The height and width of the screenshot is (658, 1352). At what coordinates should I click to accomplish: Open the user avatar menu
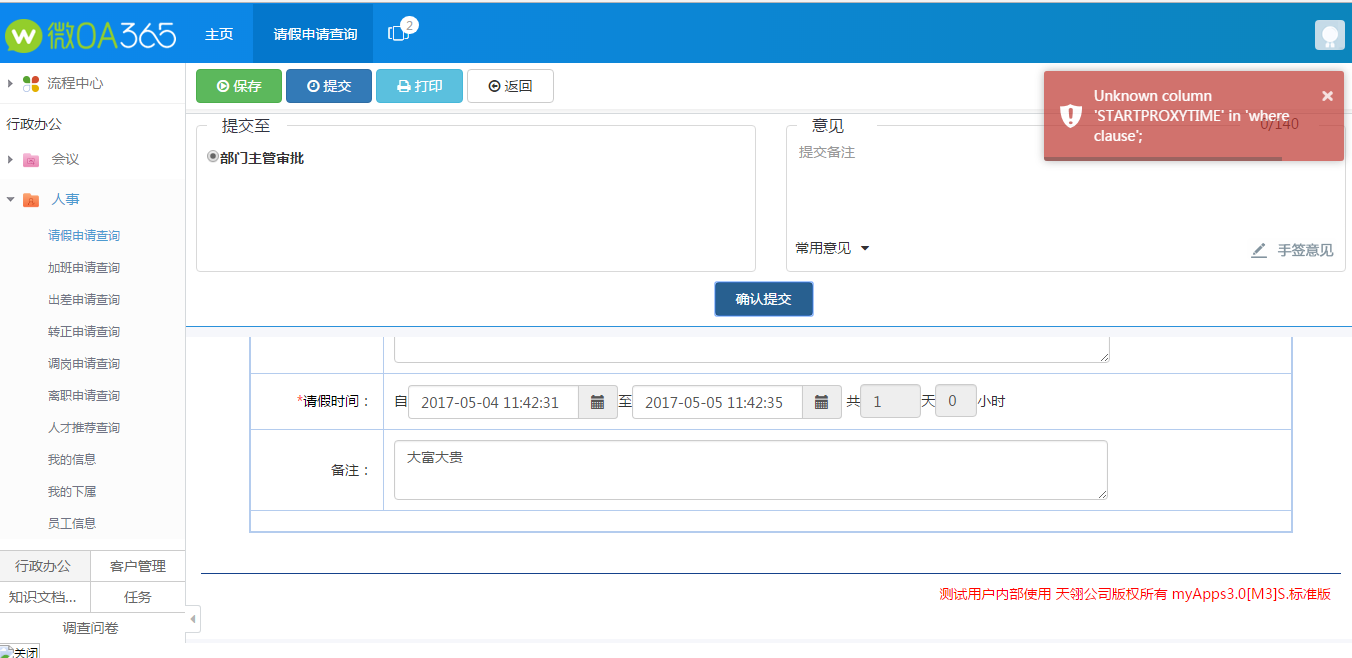[x=1329, y=35]
